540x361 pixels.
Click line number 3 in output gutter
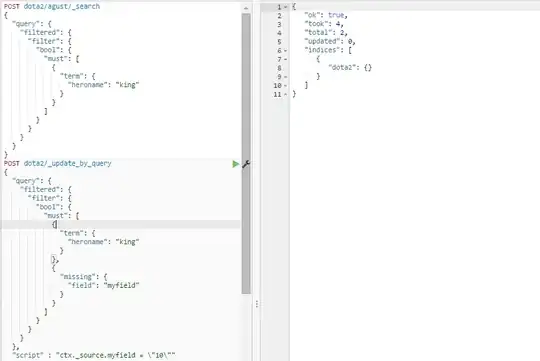pos(279,24)
